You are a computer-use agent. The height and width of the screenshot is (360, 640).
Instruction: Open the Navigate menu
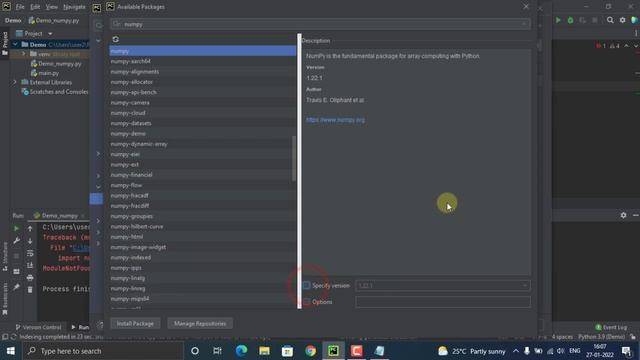(x=74, y=7)
